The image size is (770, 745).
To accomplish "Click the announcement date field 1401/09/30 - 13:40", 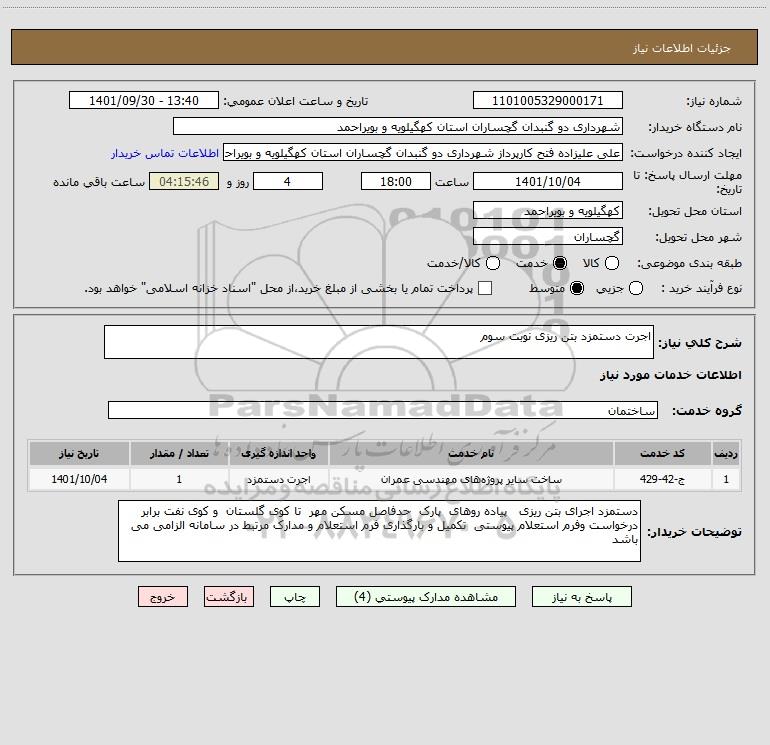I will coord(144,101).
